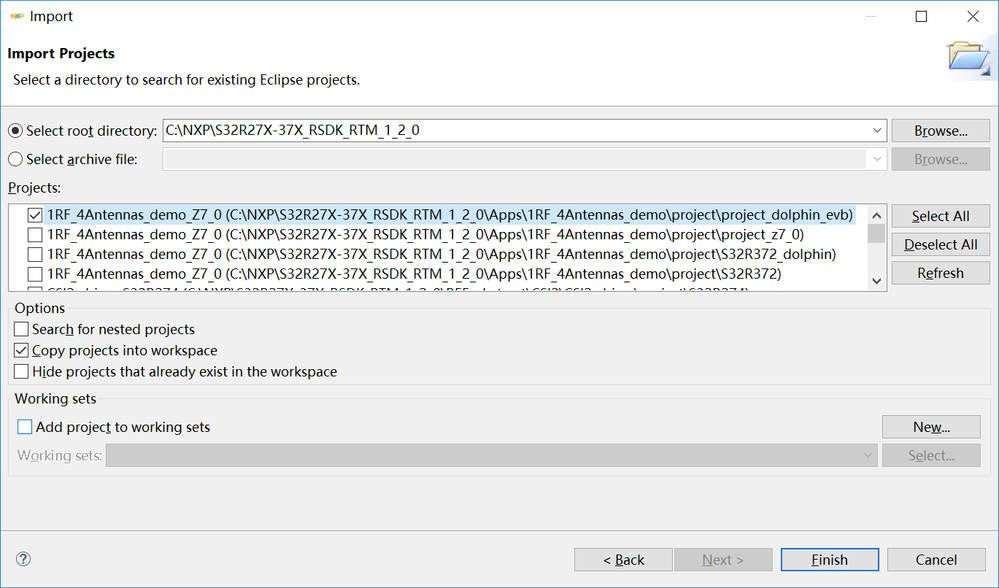Enable 'Search for nested projects' checkbox
The image size is (999, 588).
tap(22, 329)
